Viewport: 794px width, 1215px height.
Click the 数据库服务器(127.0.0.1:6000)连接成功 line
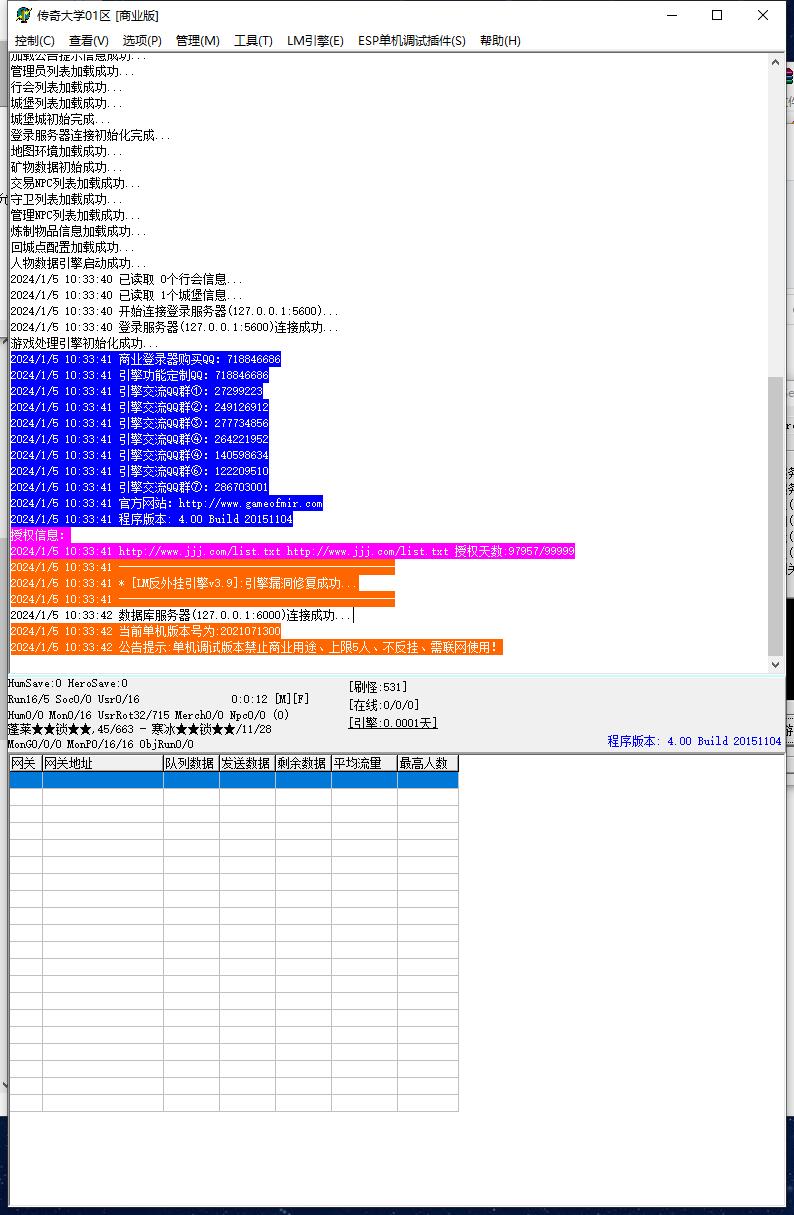click(181, 615)
